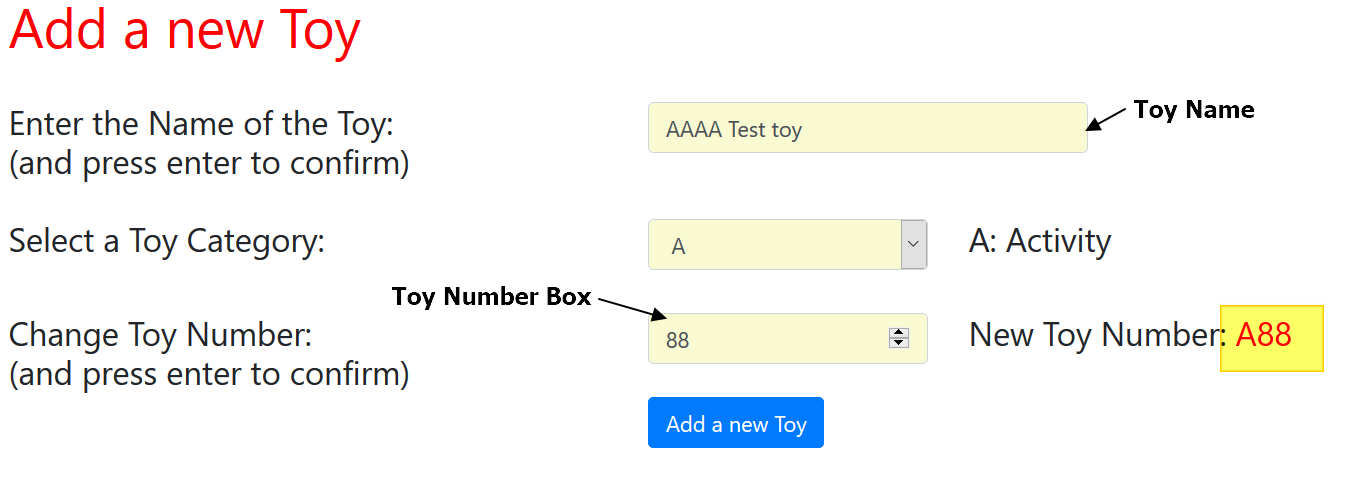This screenshot has height=502, width=1362.
Task: Click the dropdown arrow of the category selector
Action: coord(914,245)
